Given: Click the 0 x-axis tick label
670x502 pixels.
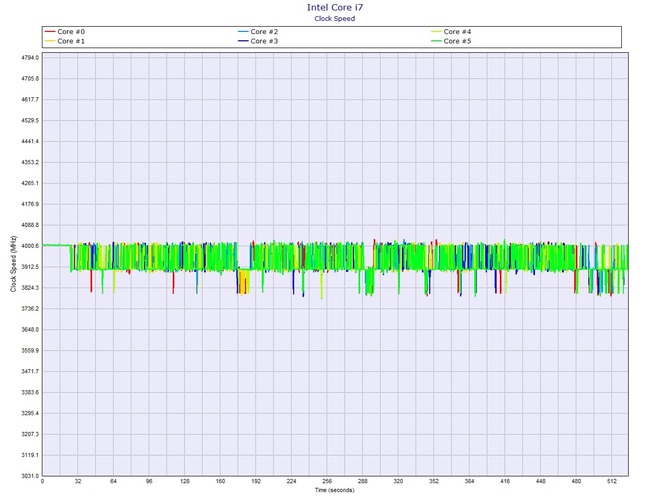Looking at the screenshot, I should (x=43, y=483).
